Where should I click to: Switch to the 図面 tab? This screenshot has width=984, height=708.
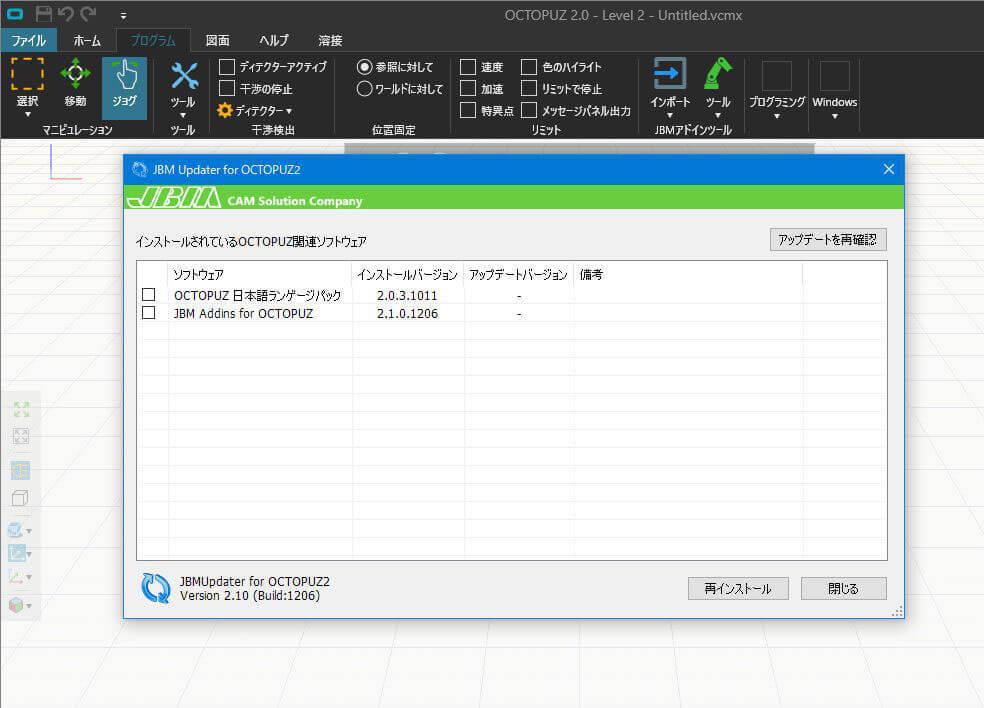(217, 40)
